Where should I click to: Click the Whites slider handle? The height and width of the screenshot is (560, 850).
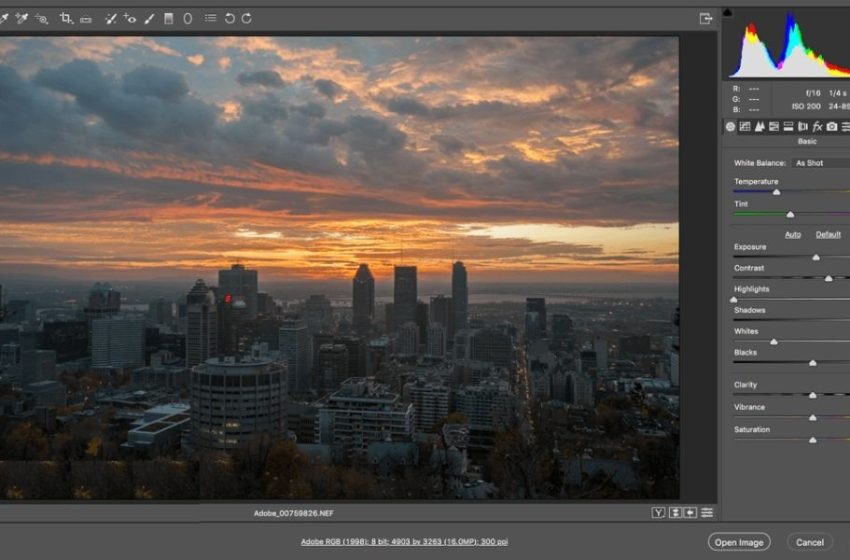click(774, 342)
